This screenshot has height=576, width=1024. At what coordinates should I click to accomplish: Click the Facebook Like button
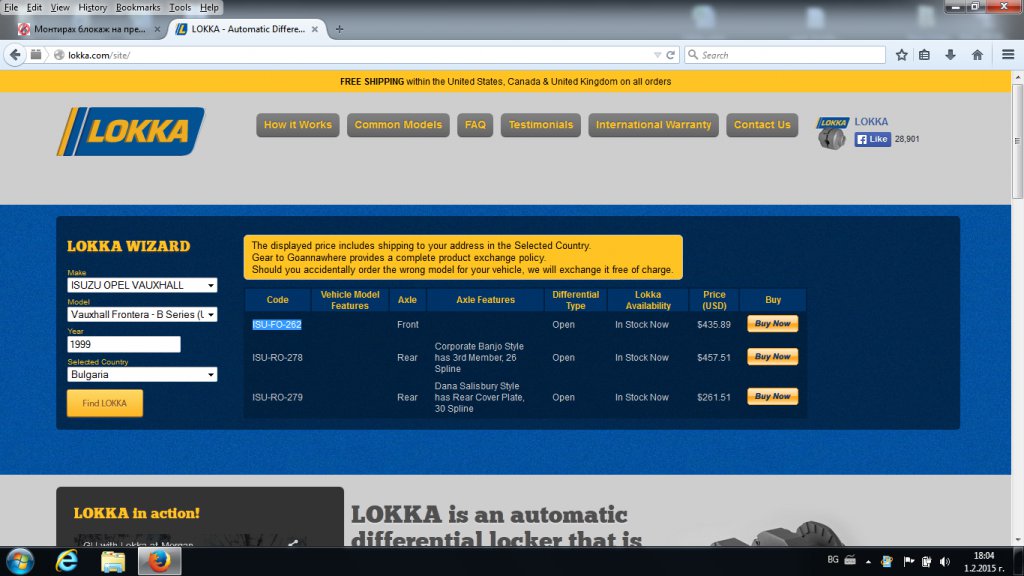pyautogui.click(x=872, y=139)
